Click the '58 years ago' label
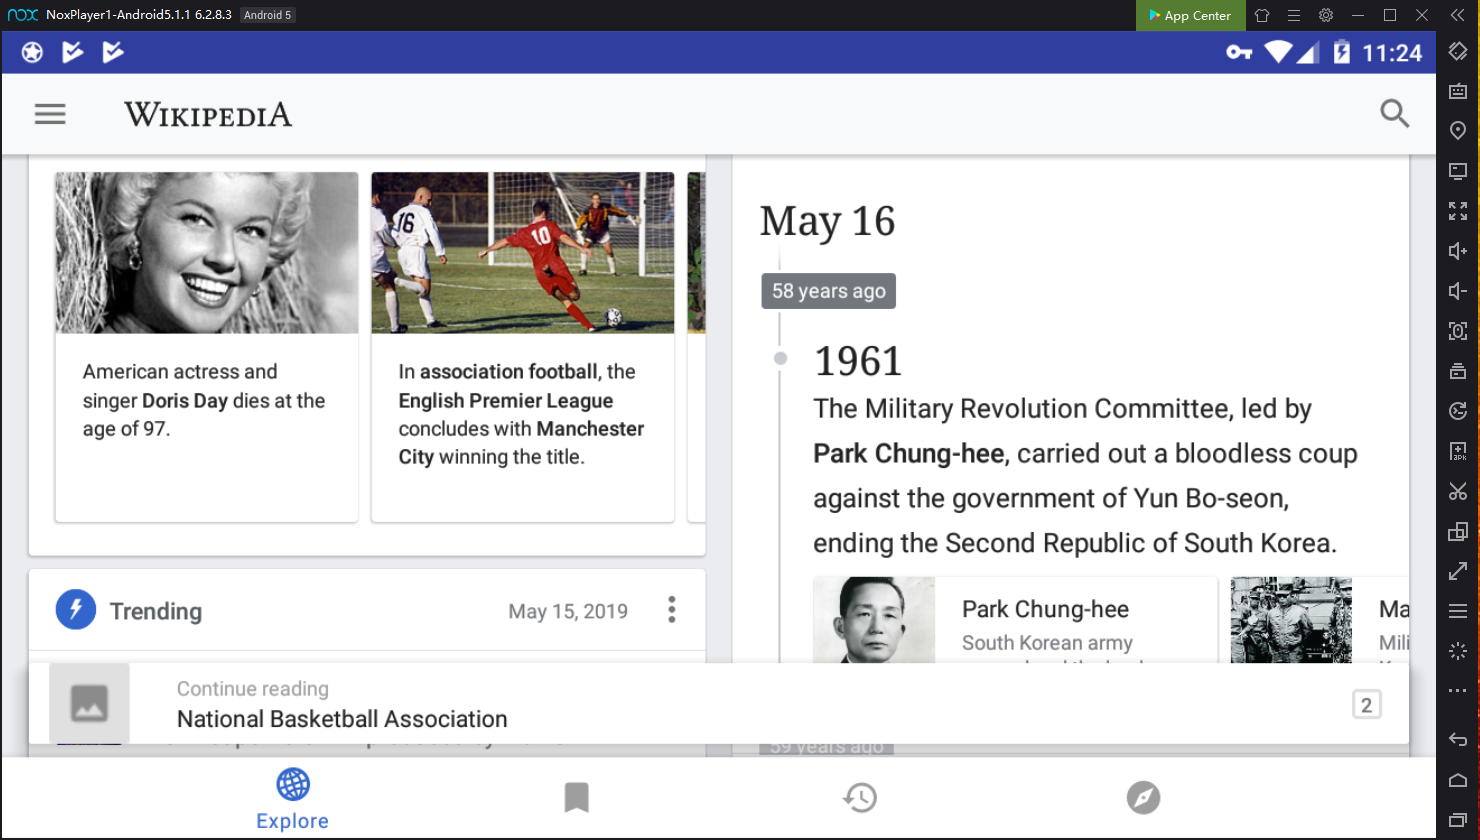1480x840 pixels. click(x=829, y=291)
